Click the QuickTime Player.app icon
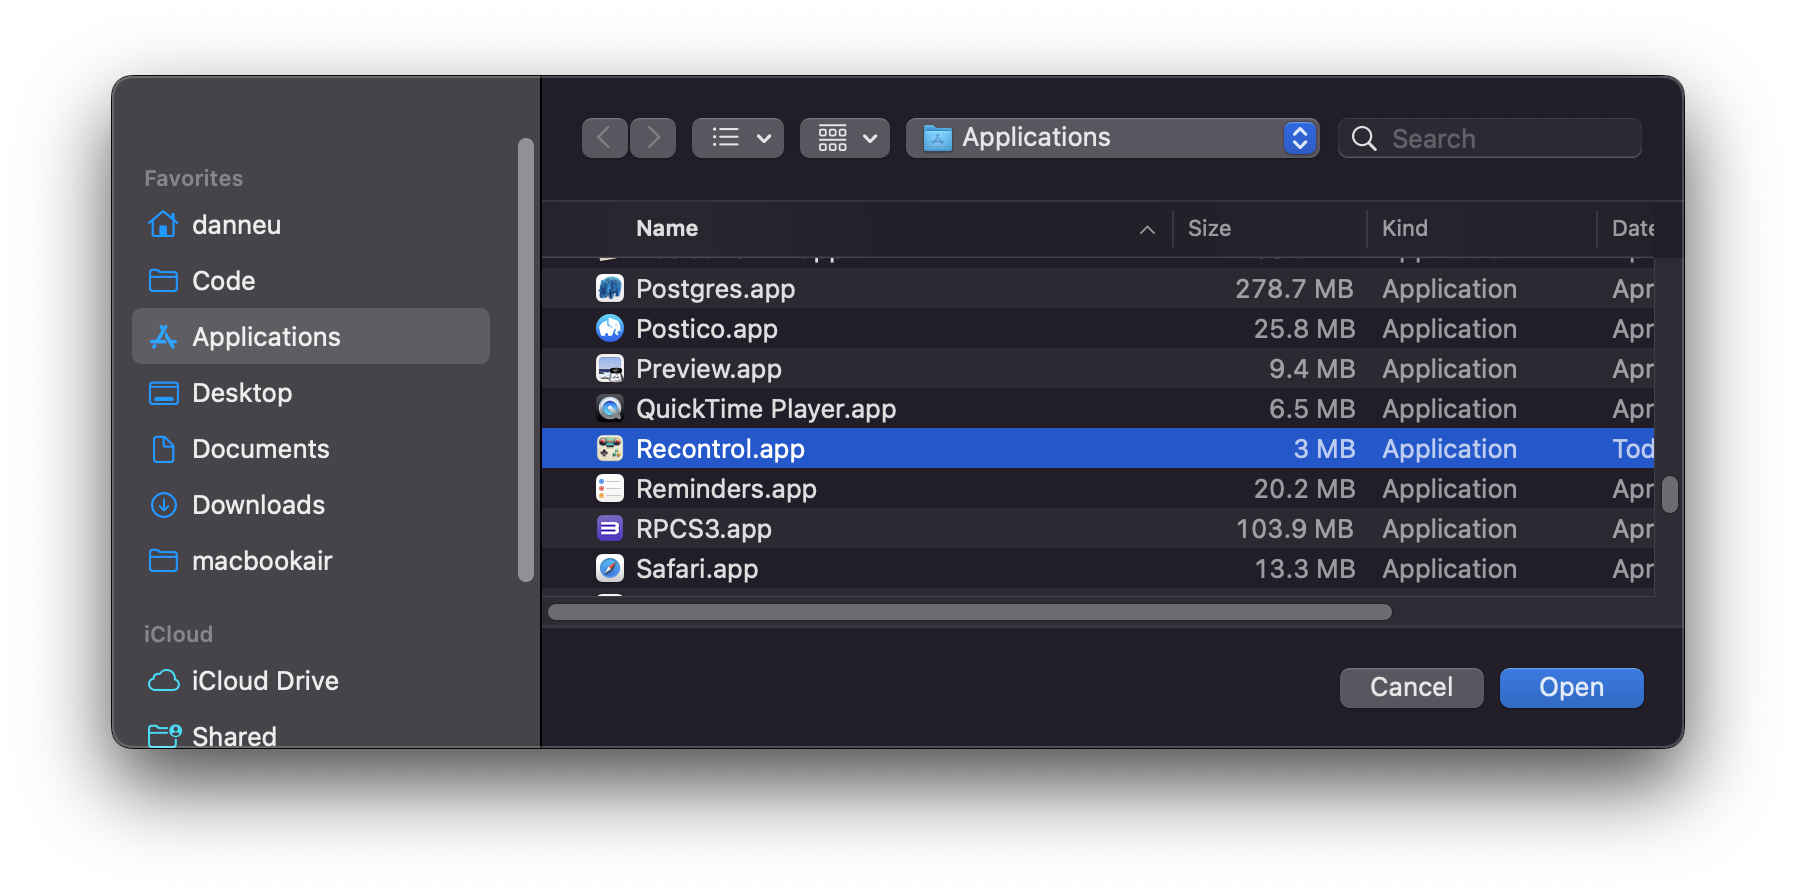Screen dimensions: 1796x896 click(610, 408)
